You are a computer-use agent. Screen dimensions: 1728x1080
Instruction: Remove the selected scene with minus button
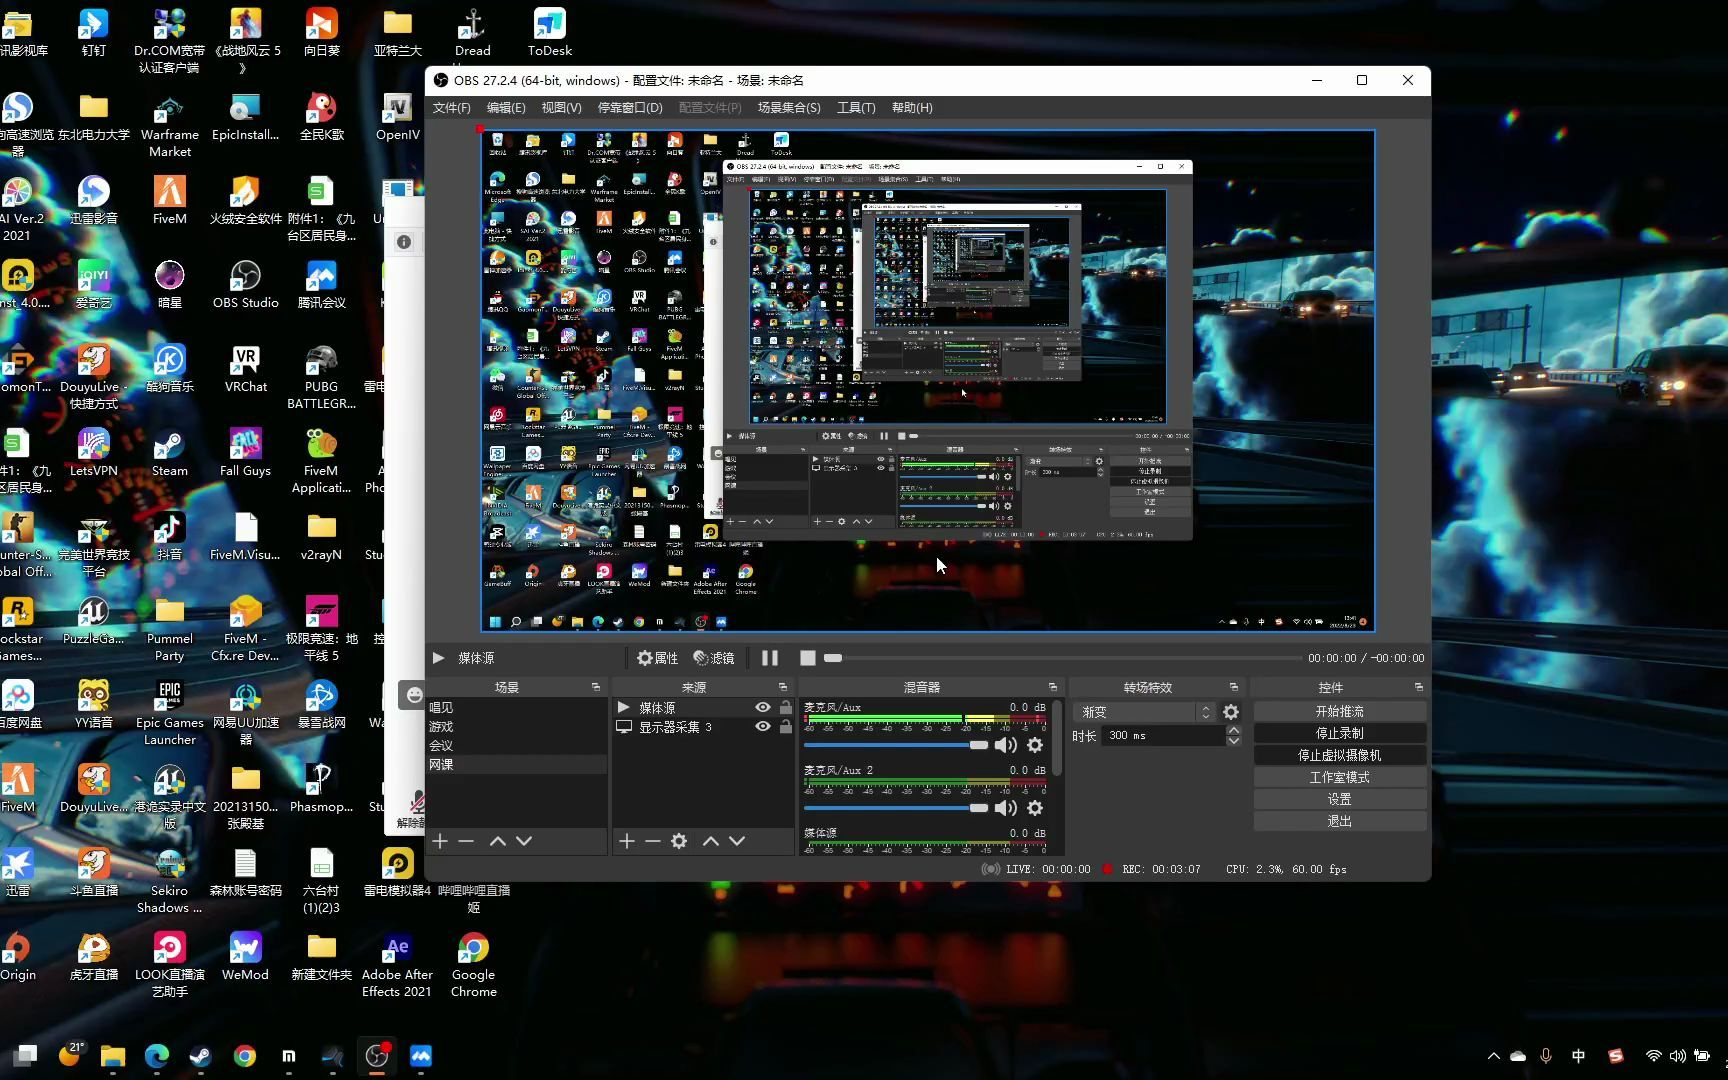point(466,841)
